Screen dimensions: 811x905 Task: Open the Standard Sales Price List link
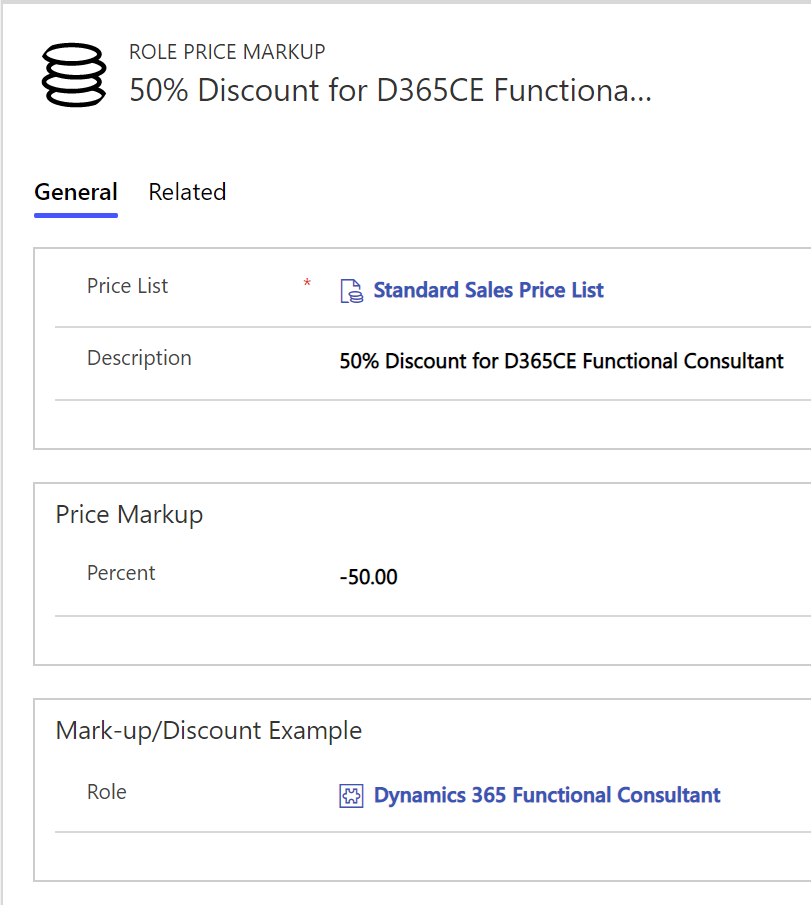488,290
